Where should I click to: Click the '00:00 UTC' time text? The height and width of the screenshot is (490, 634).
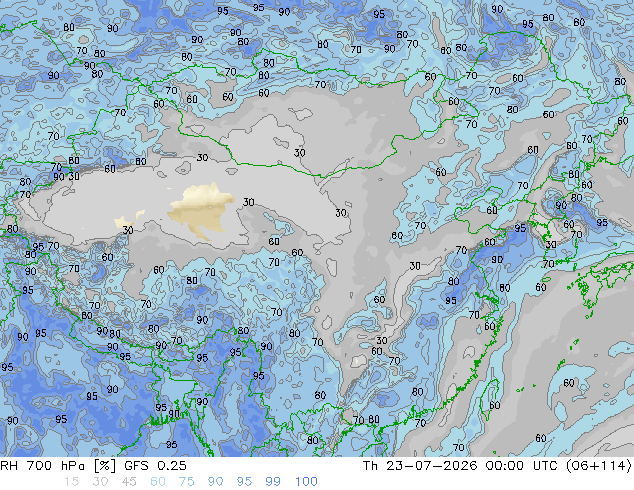[522, 466]
